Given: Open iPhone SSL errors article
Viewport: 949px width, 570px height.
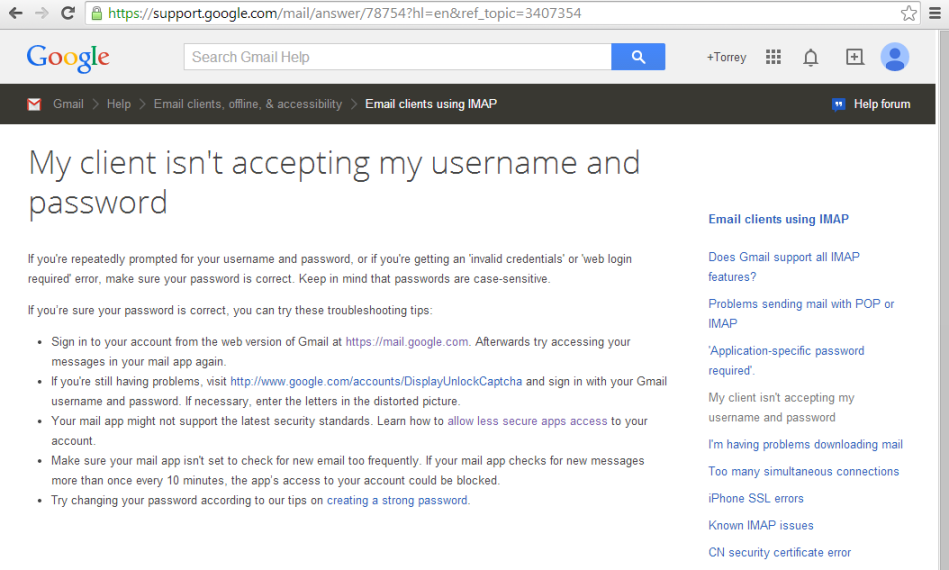Looking at the screenshot, I should tap(756, 499).
